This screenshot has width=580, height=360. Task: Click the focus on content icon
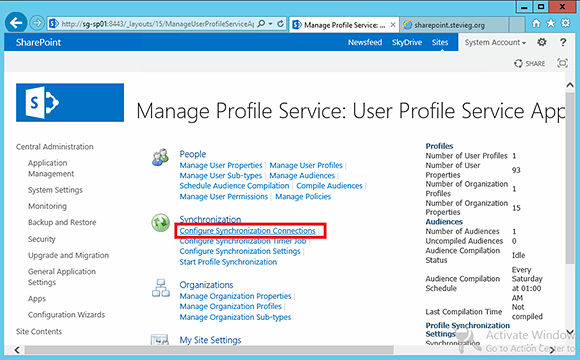point(562,63)
